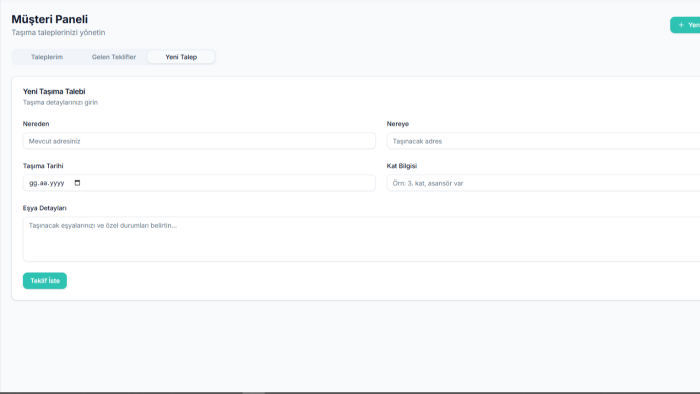
Task: Click the Nereden field label
Action: pyautogui.click(x=36, y=124)
